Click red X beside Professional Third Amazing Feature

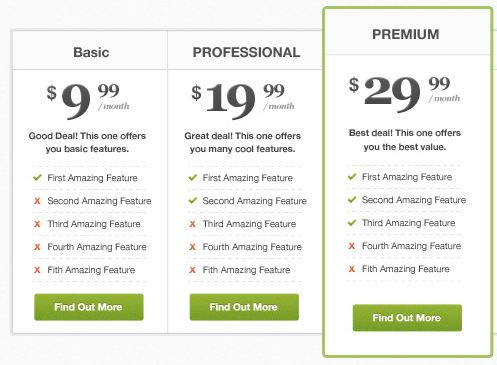pos(193,224)
